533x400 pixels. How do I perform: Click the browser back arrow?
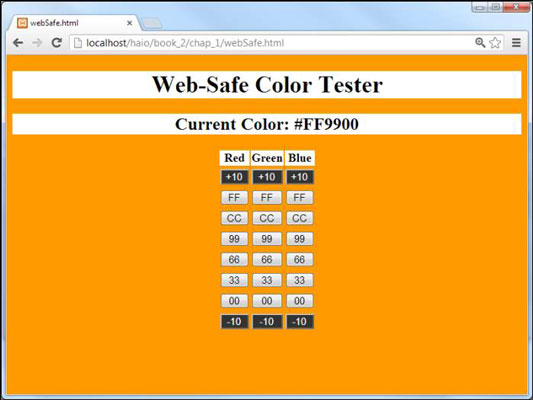click(18, 43)
